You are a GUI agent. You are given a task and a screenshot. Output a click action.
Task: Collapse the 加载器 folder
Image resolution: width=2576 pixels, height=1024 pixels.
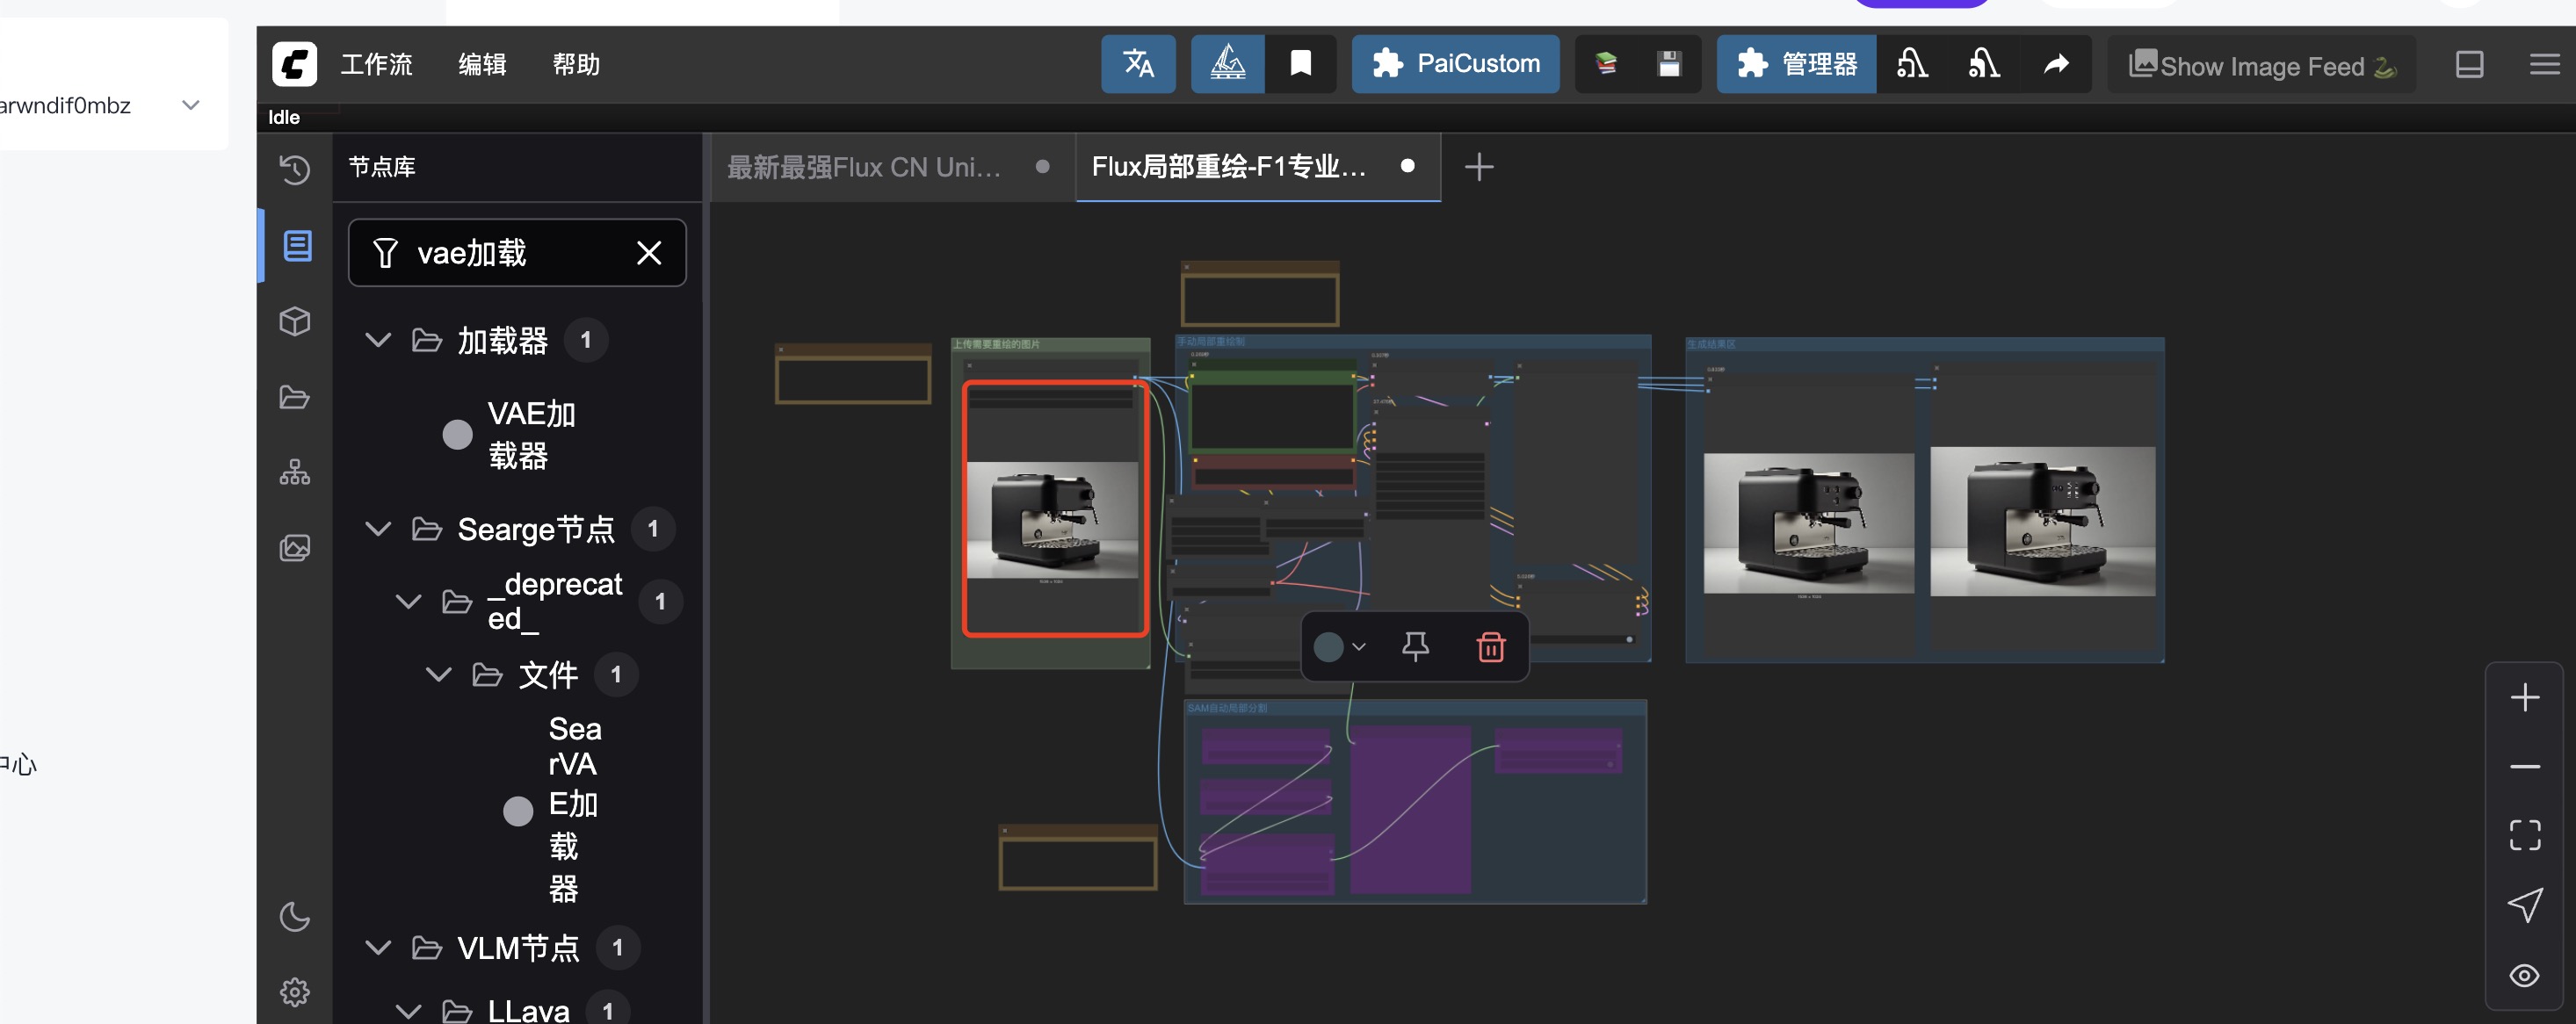[378, 340]
